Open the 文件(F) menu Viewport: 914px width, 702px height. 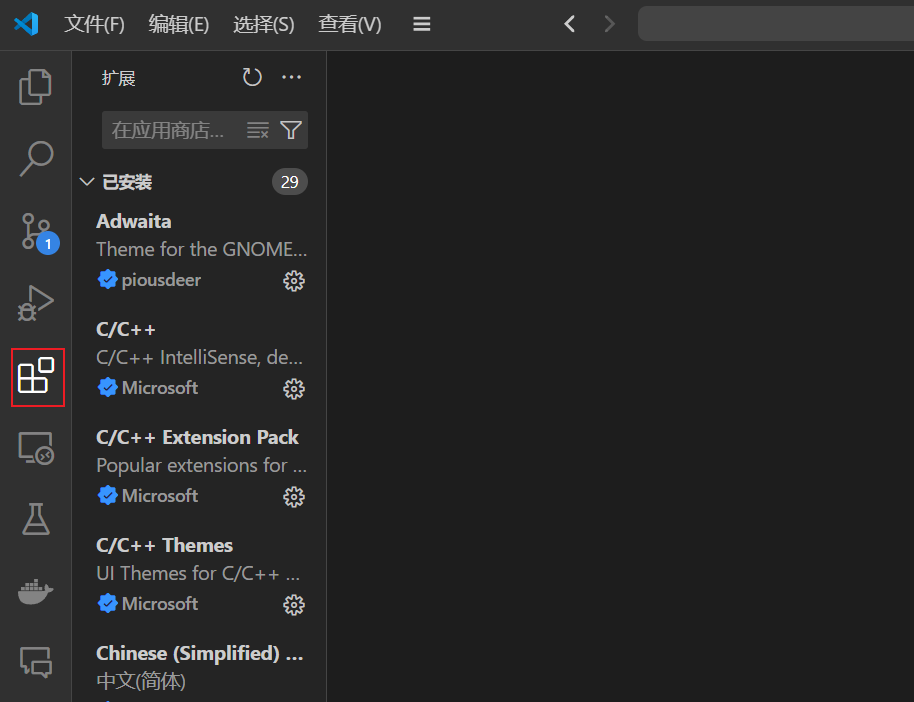94,24
